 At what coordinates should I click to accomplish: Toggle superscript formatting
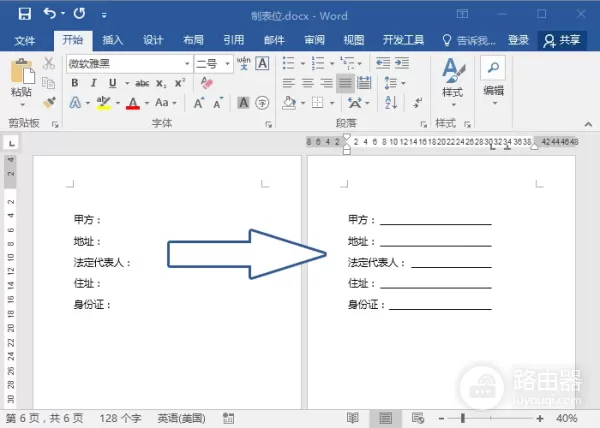point(180,83)
